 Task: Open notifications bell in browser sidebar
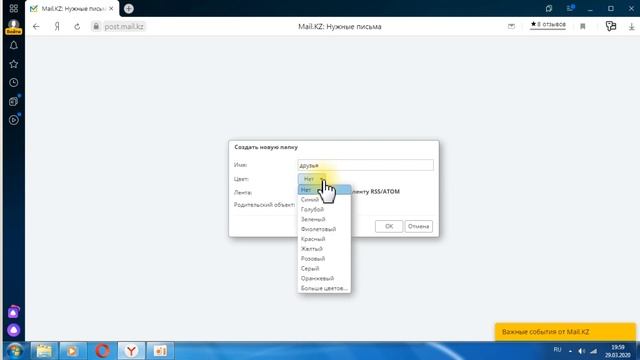[13, 45]
